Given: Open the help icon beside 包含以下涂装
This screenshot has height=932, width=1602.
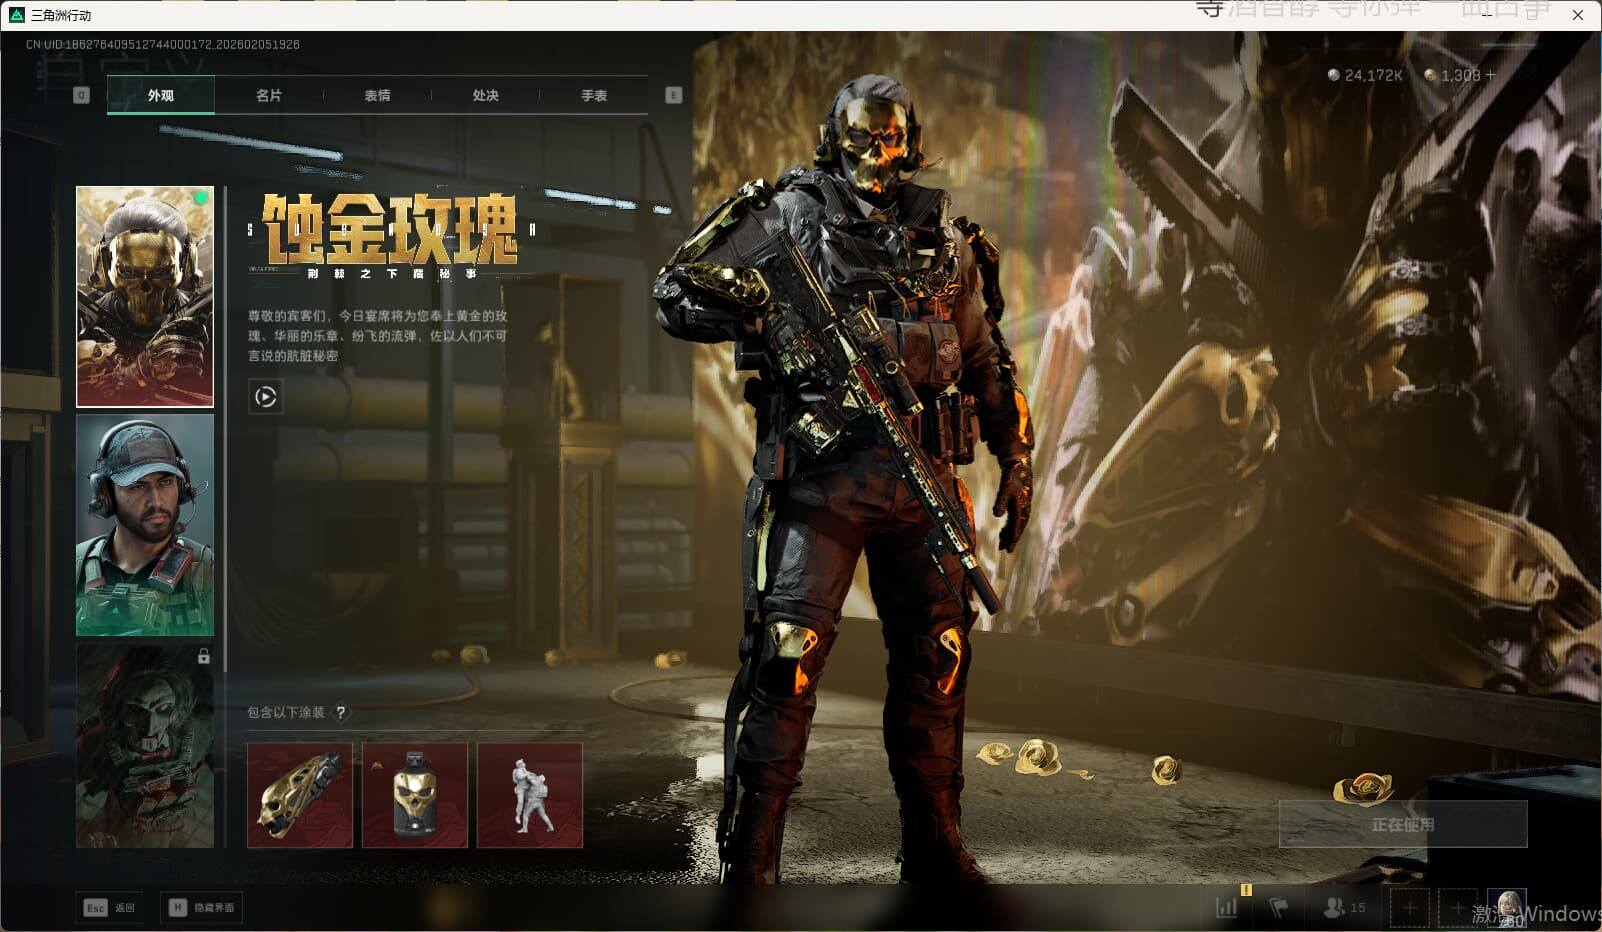Looking at the screenshot, I should pyautogui.click(x=341, y=712).
